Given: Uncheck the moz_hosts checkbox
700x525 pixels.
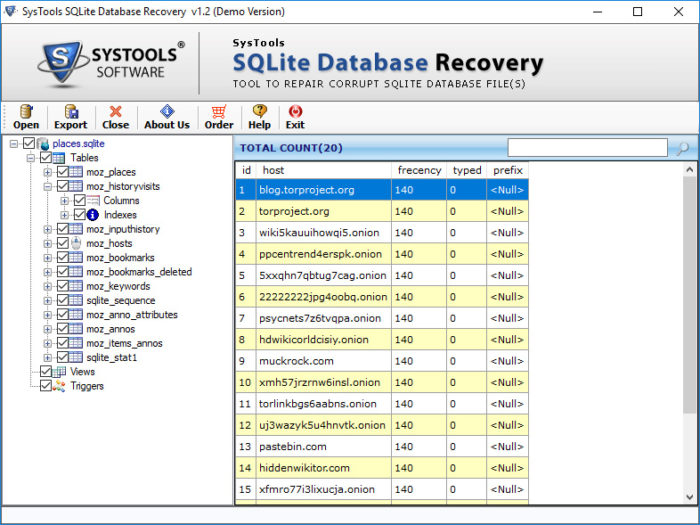Looking at the screenshot, I should coord(62,243).
